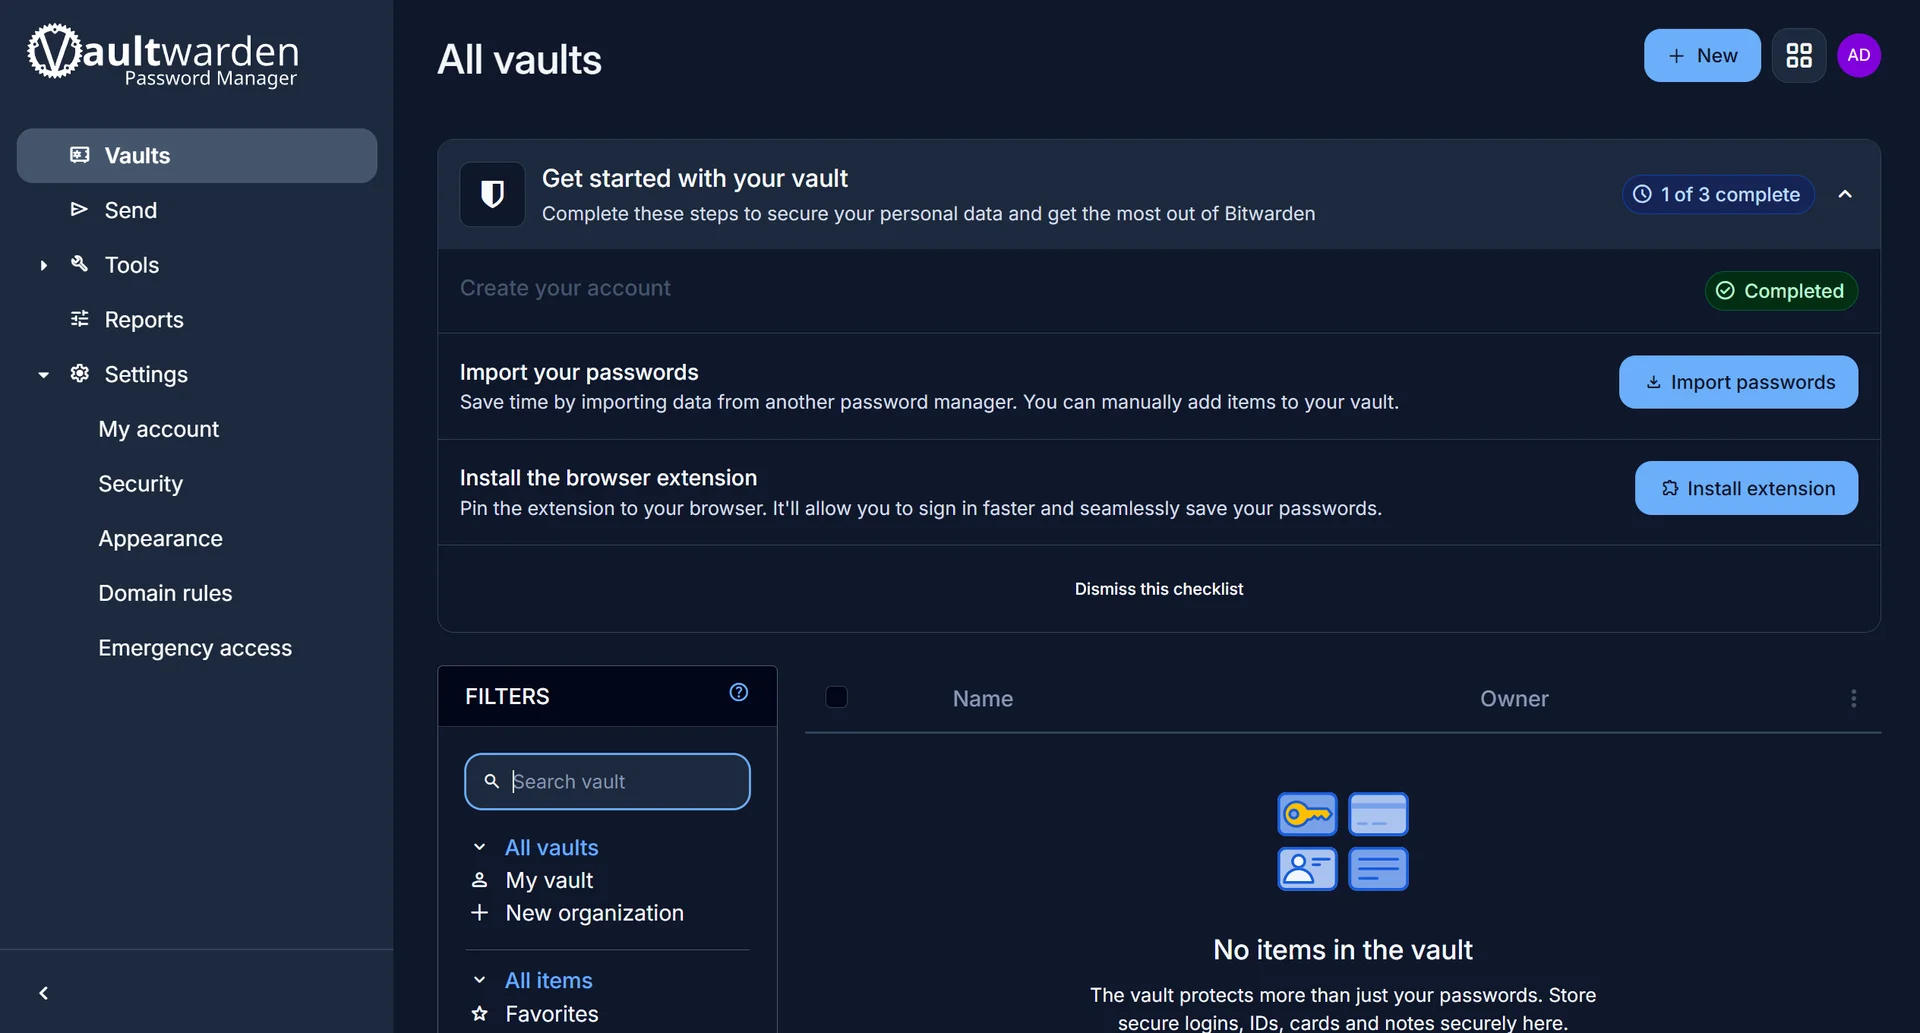Click the plus icon beside New organization
Screen dimensions: 1920x1033
[x=480, y=913]
